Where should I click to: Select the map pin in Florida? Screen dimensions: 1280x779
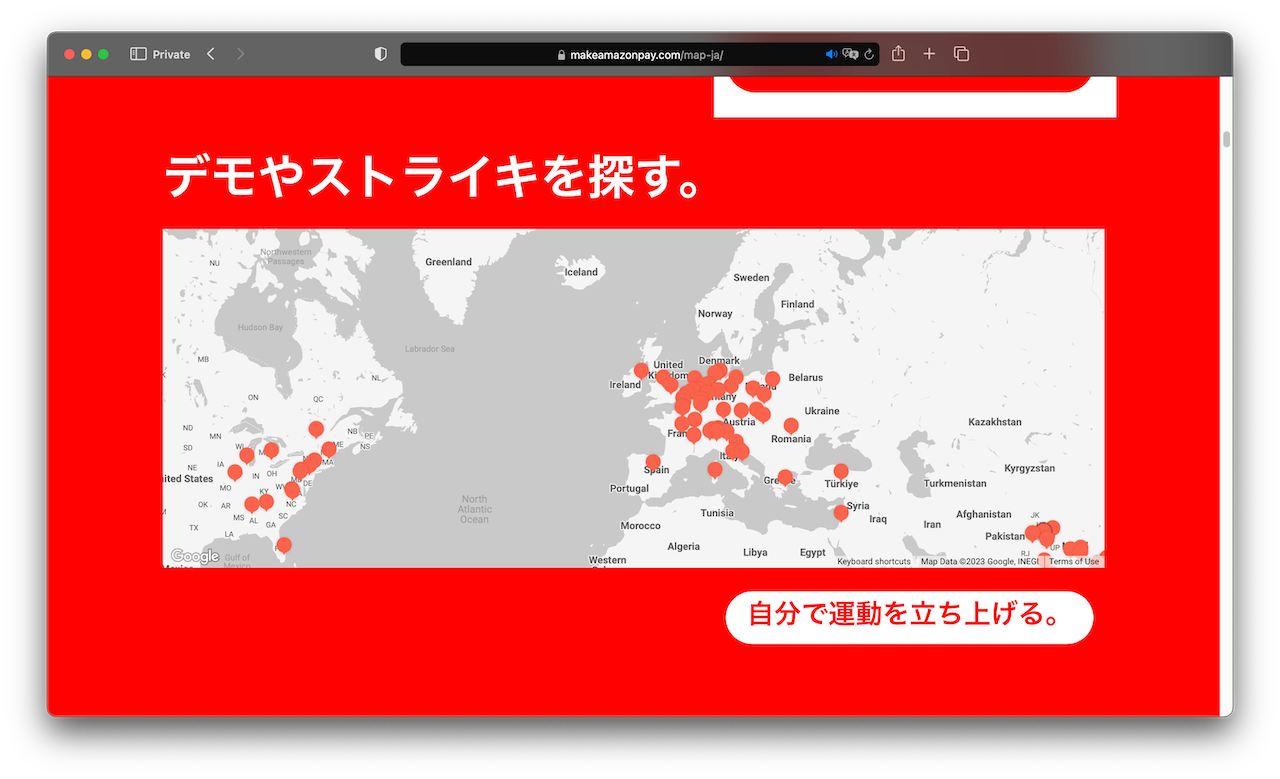coord(284,546)
